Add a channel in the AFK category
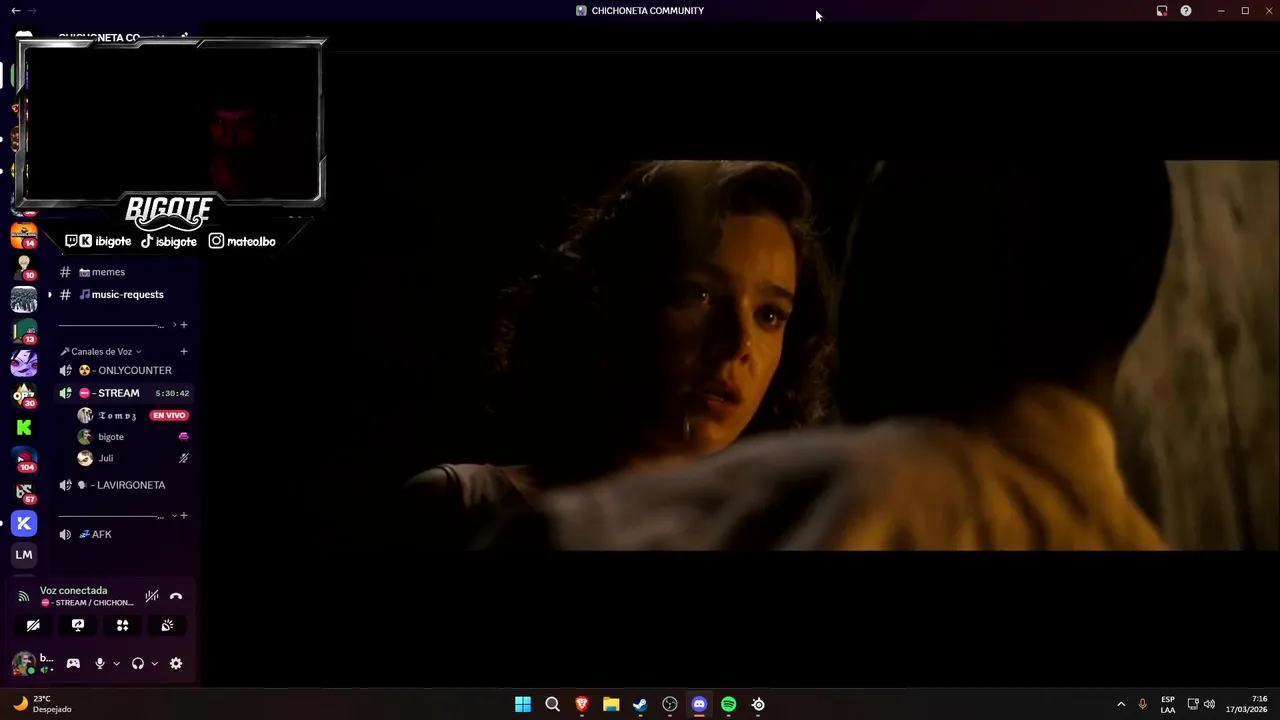The image size is (1280, 720). pos(184,516)
